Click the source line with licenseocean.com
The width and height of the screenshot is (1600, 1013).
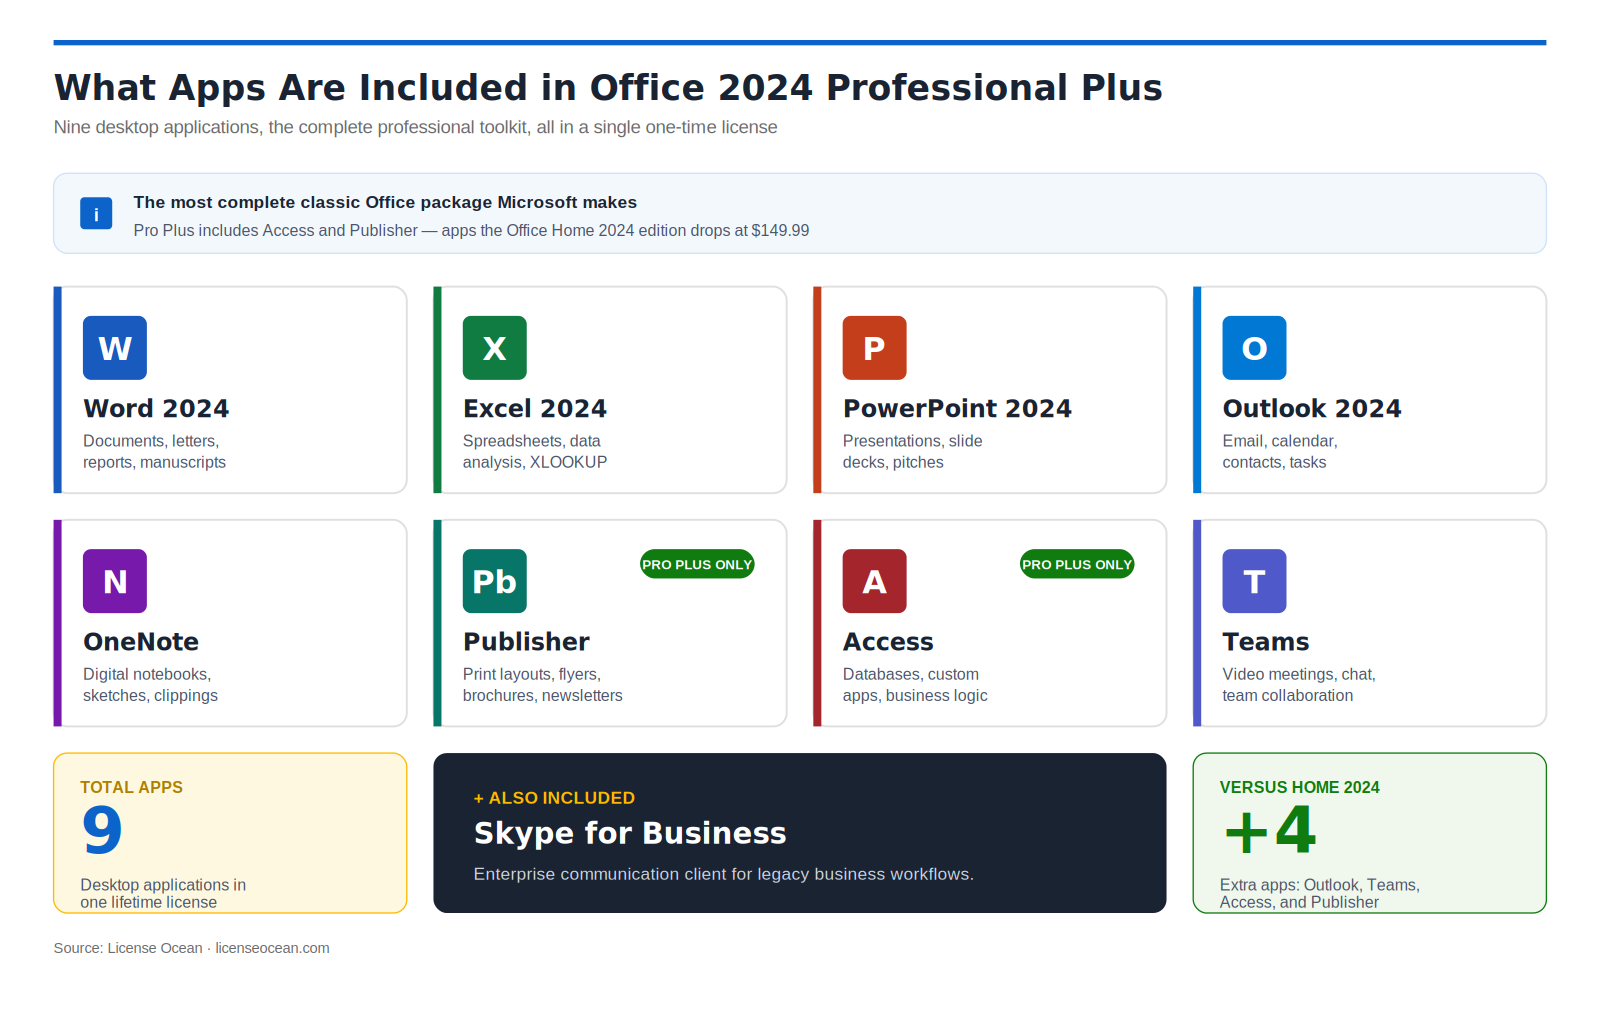coord(191,948)
